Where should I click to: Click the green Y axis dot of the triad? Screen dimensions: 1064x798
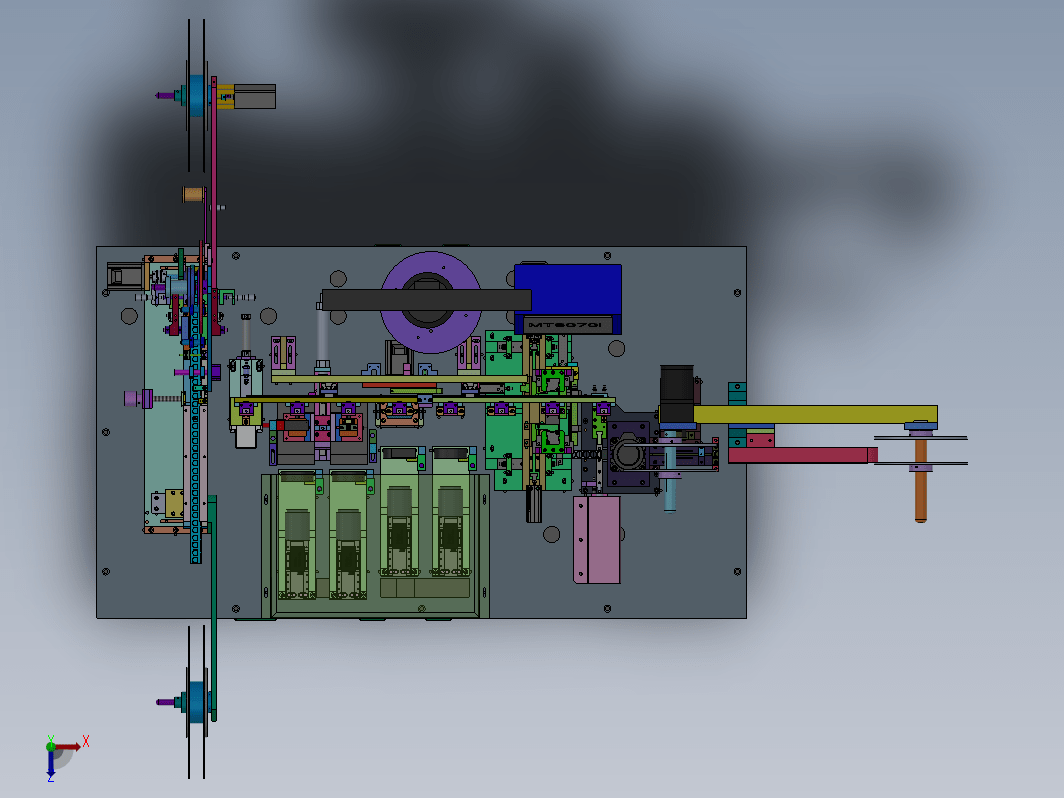[51, 746]
